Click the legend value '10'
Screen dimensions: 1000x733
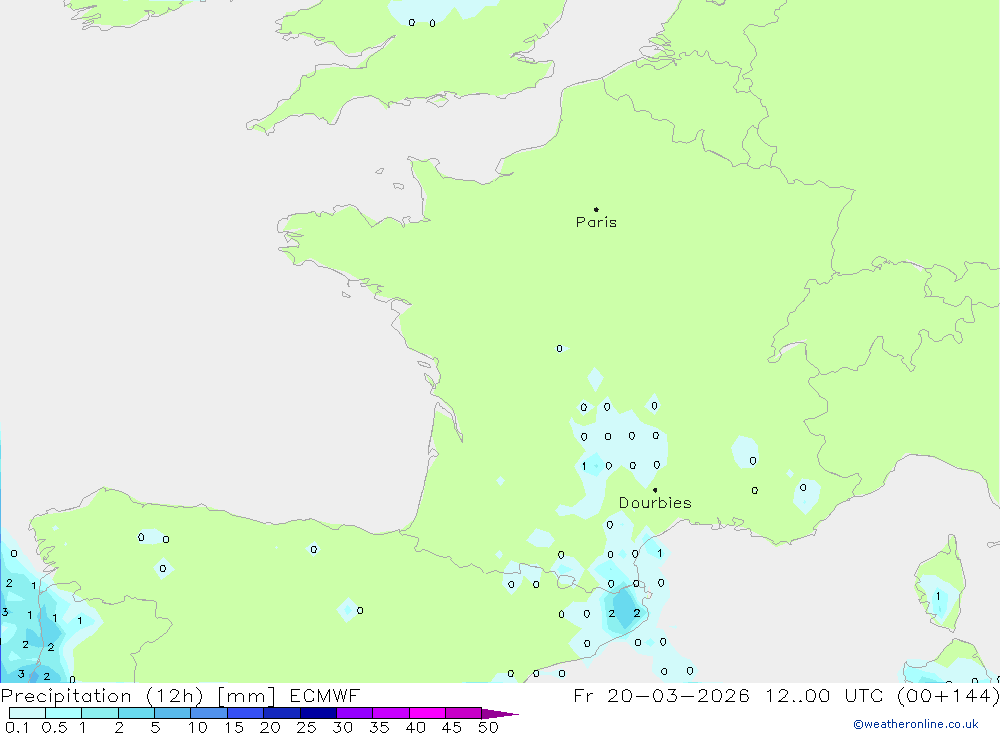[x=198, y=727]
